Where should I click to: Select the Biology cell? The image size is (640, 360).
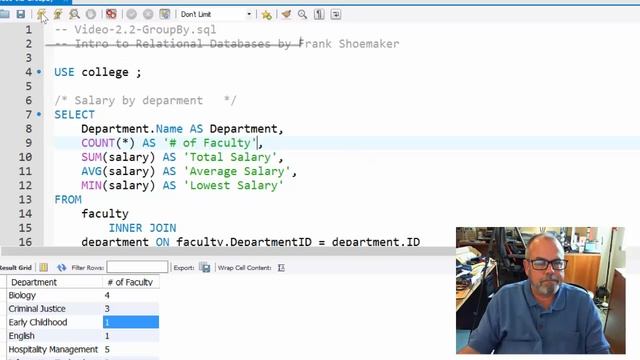[x=54, y=295]
